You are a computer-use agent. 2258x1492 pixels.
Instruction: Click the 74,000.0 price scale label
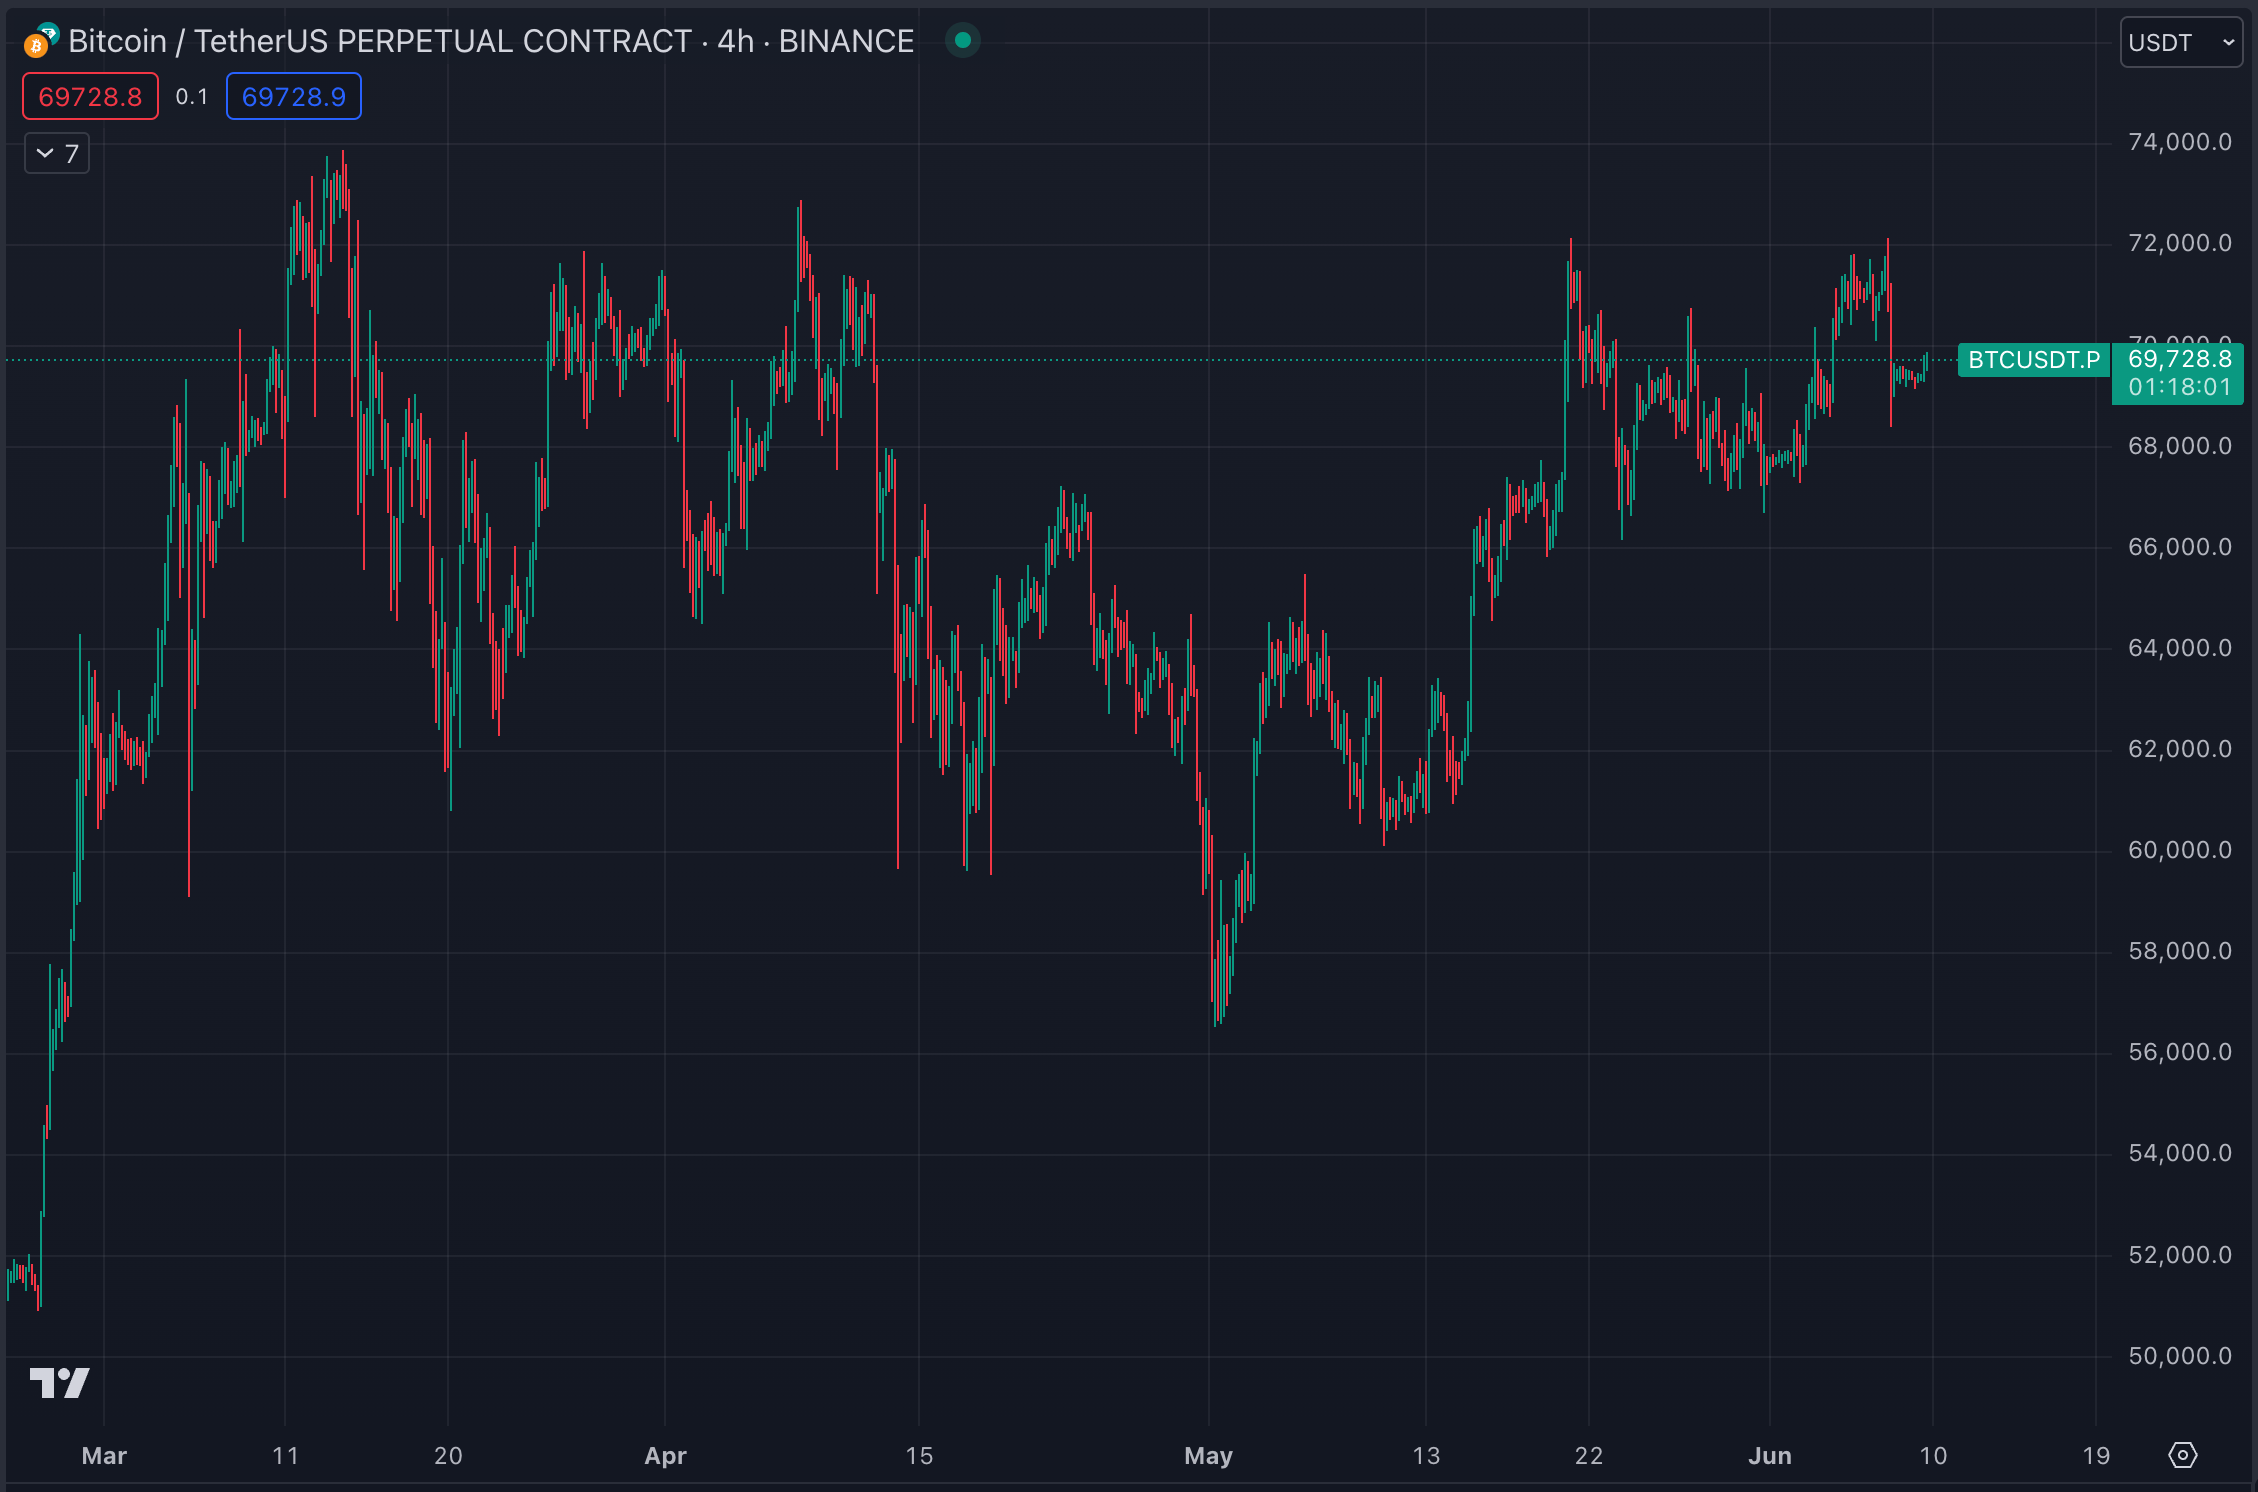tap(2179, 142)
